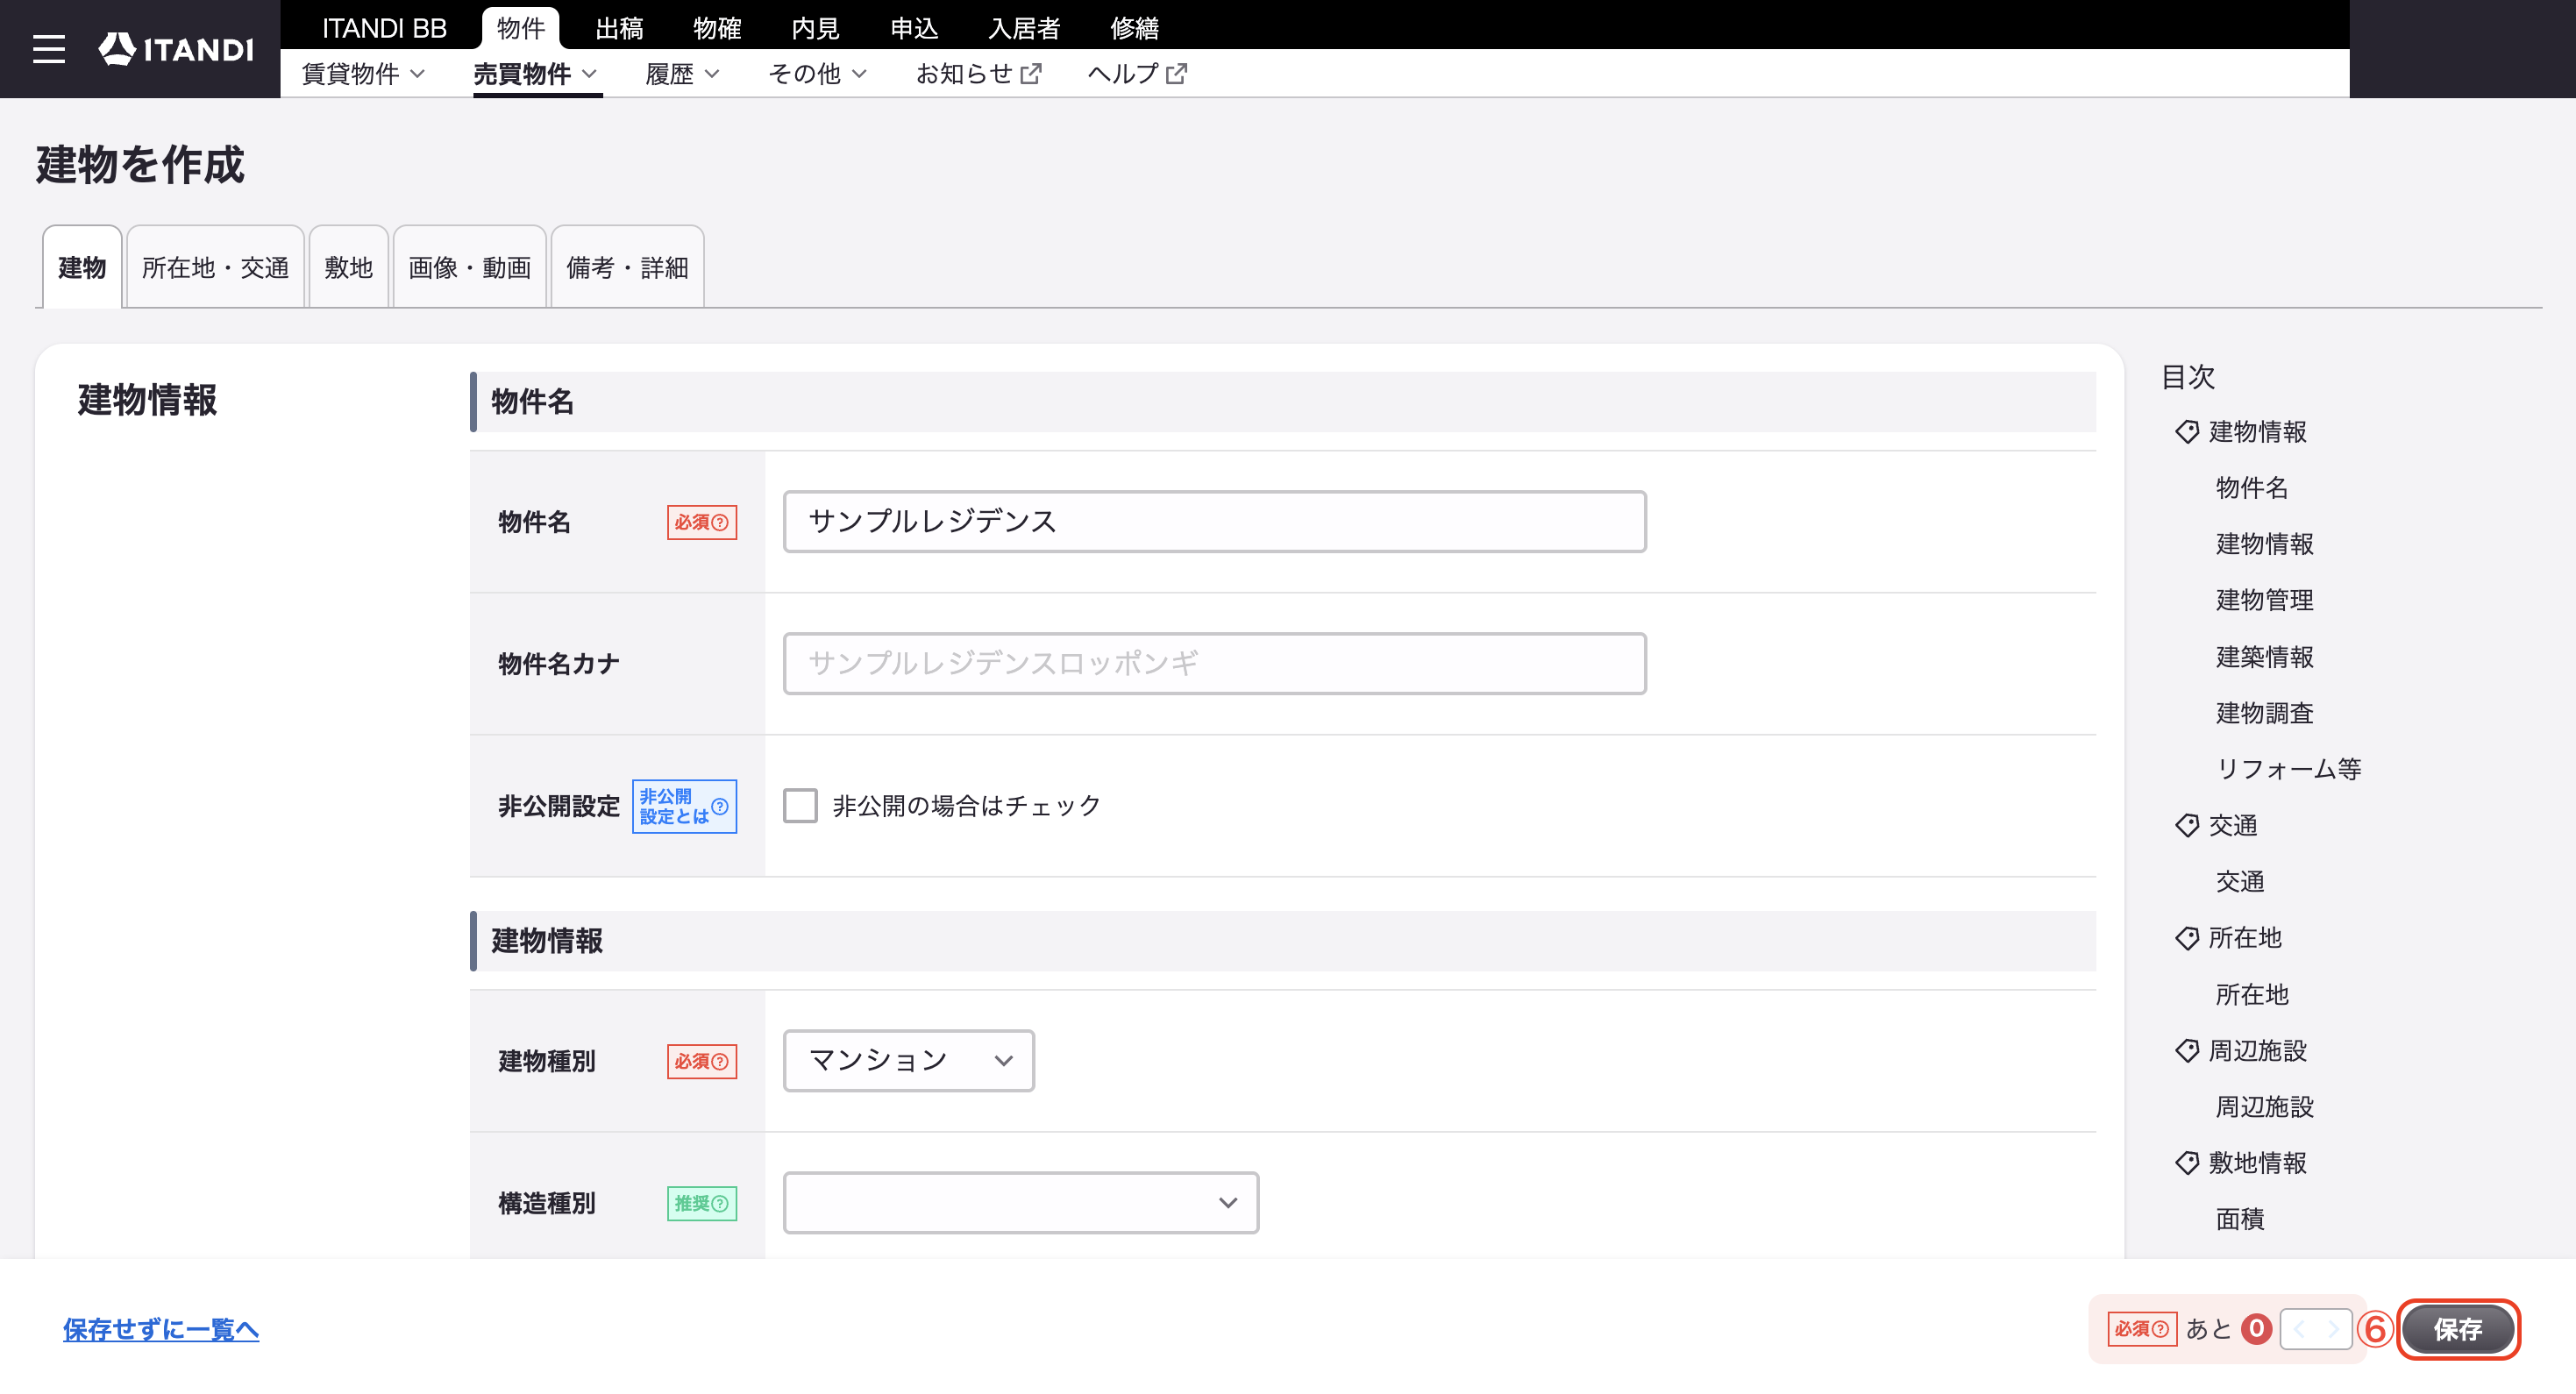Select 申込 top navigation item
2576x1394 pixels.
coord(914,28)
